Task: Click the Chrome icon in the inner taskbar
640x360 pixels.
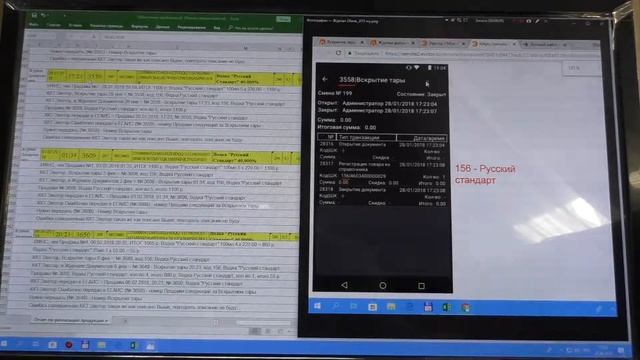Action: (x=465, y=307)
